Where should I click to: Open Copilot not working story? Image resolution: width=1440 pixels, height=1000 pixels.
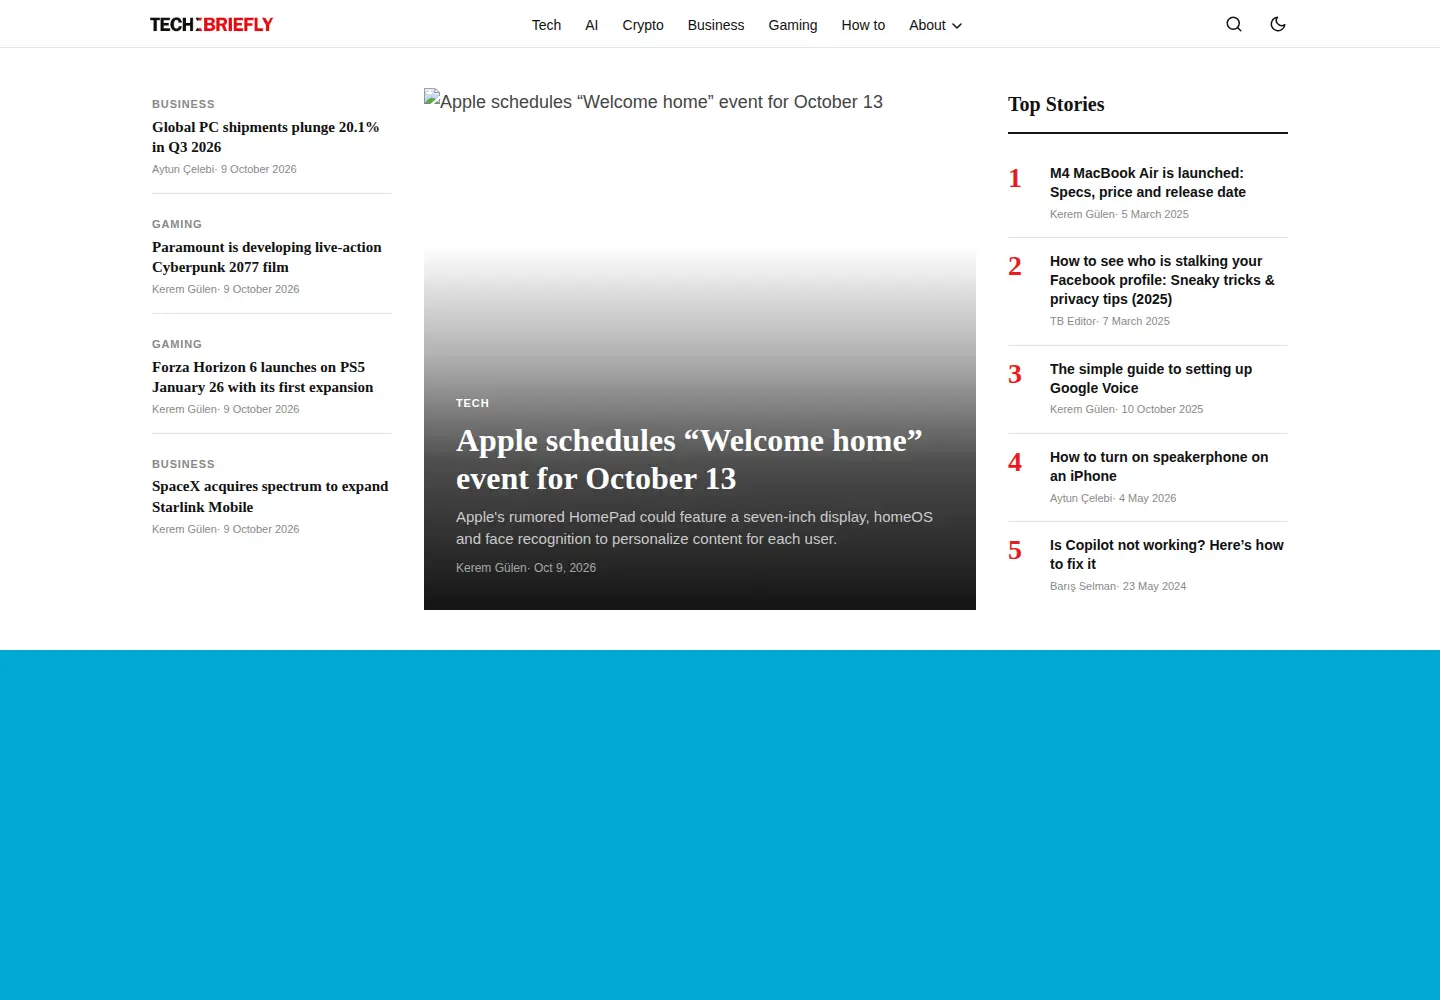1167,554
